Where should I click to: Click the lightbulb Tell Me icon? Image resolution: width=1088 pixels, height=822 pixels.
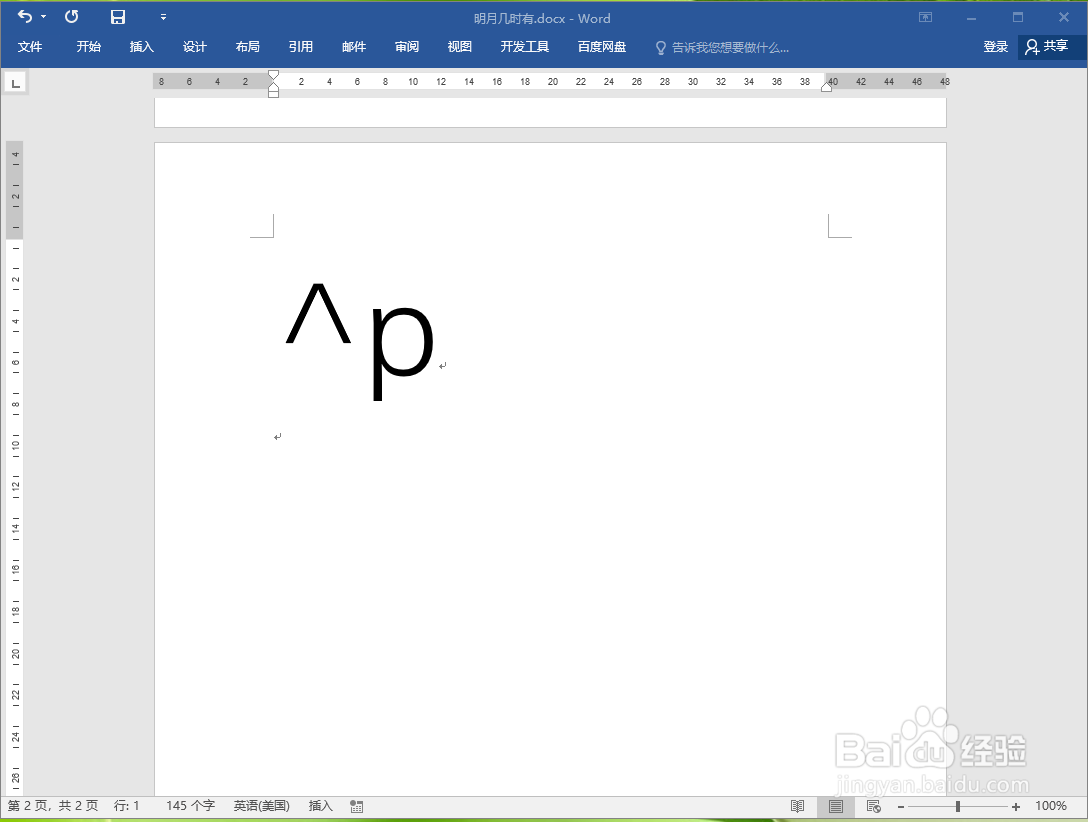(x=661, y=47)
